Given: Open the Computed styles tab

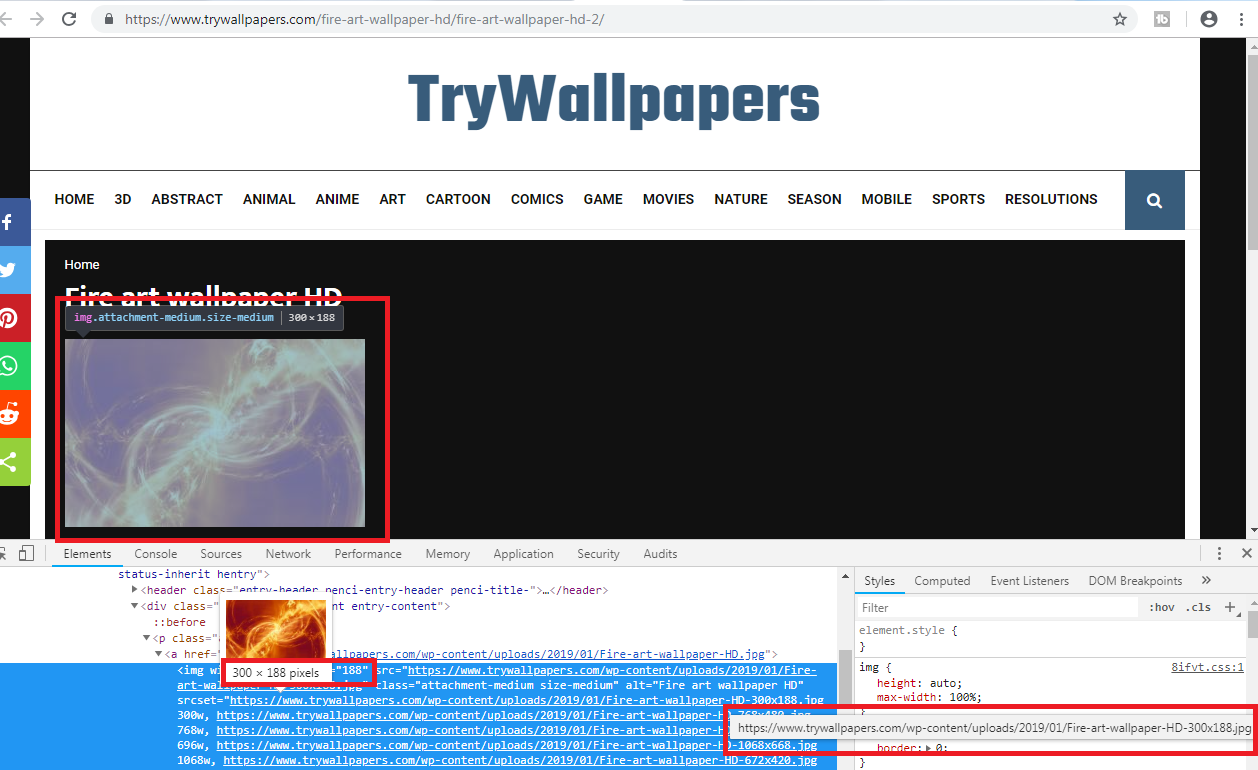Looking at the screenshot, I should click(x=942, y=581).
